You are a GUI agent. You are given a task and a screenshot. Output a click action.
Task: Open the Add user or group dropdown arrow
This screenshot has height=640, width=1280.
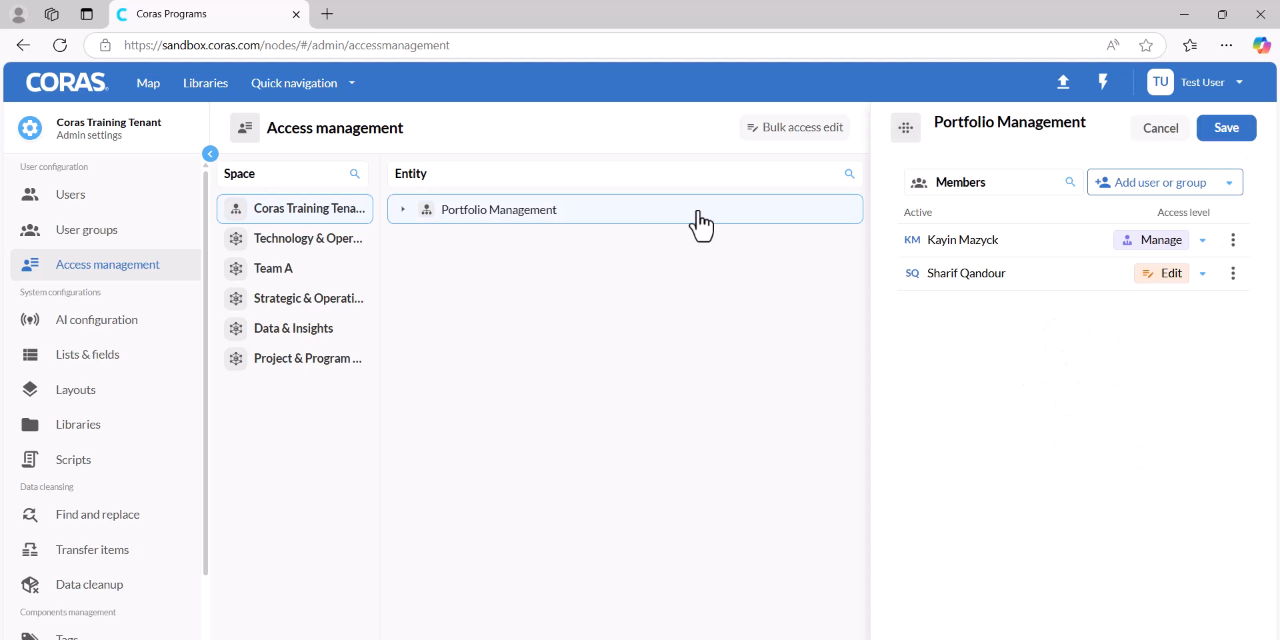click(1229, 183)
